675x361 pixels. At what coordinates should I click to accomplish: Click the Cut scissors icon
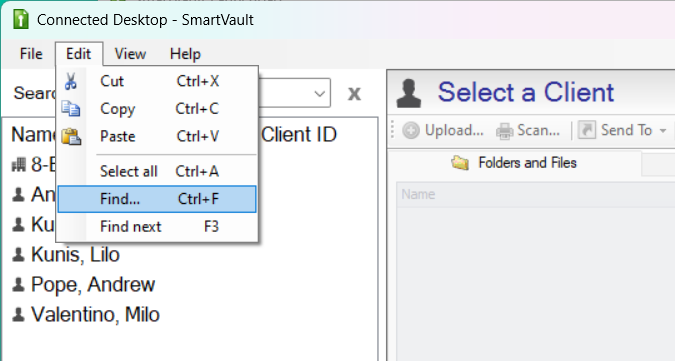click(71, 81)
